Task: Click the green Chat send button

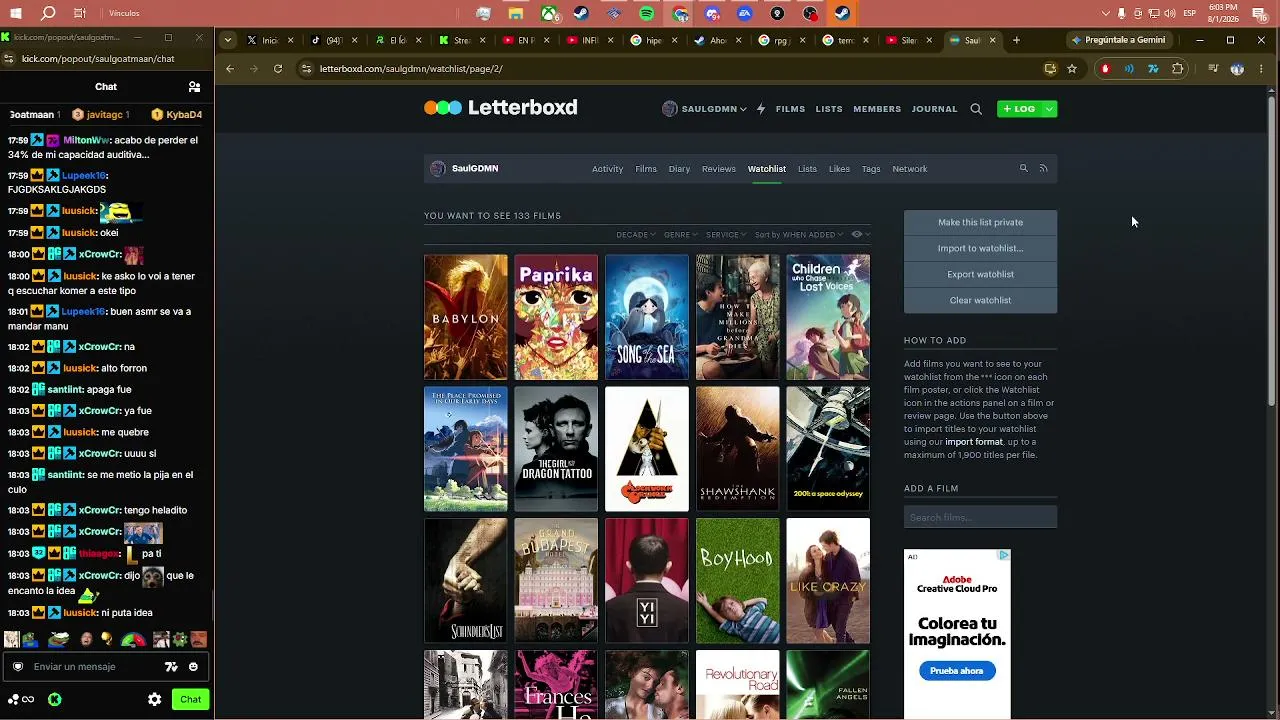Action: click(190, 700)
